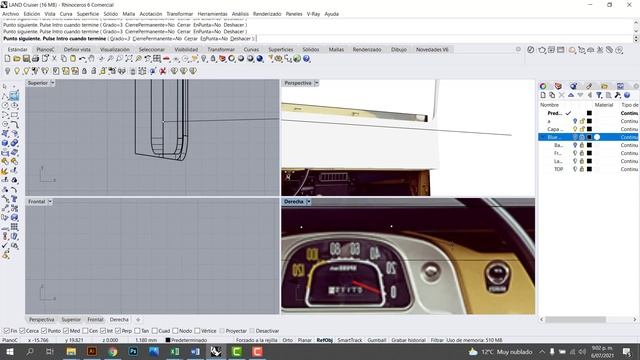Click the blue Help question mark icon
Image resolution: width=640 pixels, height=360 pixels.
click(307, 59)
